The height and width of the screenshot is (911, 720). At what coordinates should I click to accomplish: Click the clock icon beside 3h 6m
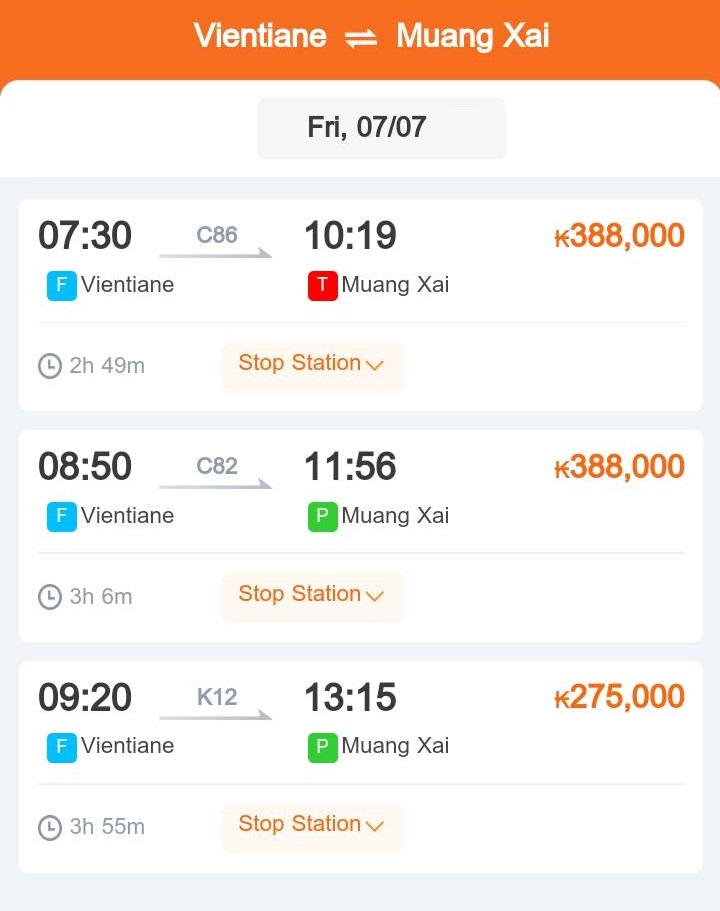click(x=50, y=597)
